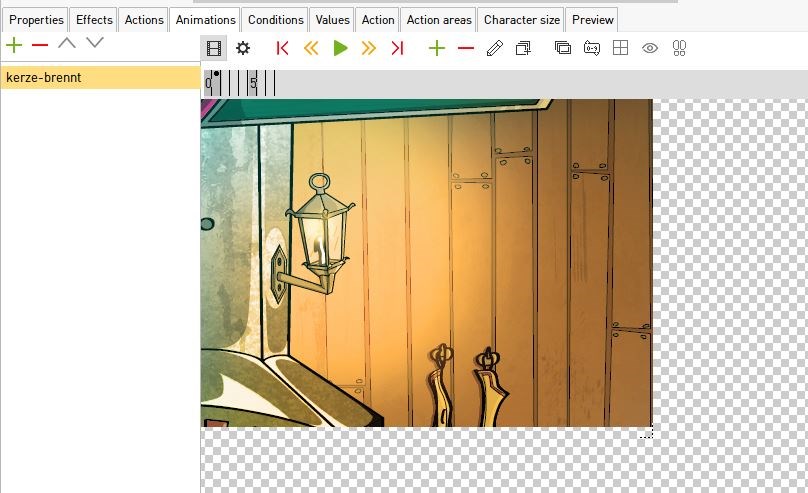Screen dimensions: 808x493
Task: Select the kerze-brennt animation
Action: 100,77
